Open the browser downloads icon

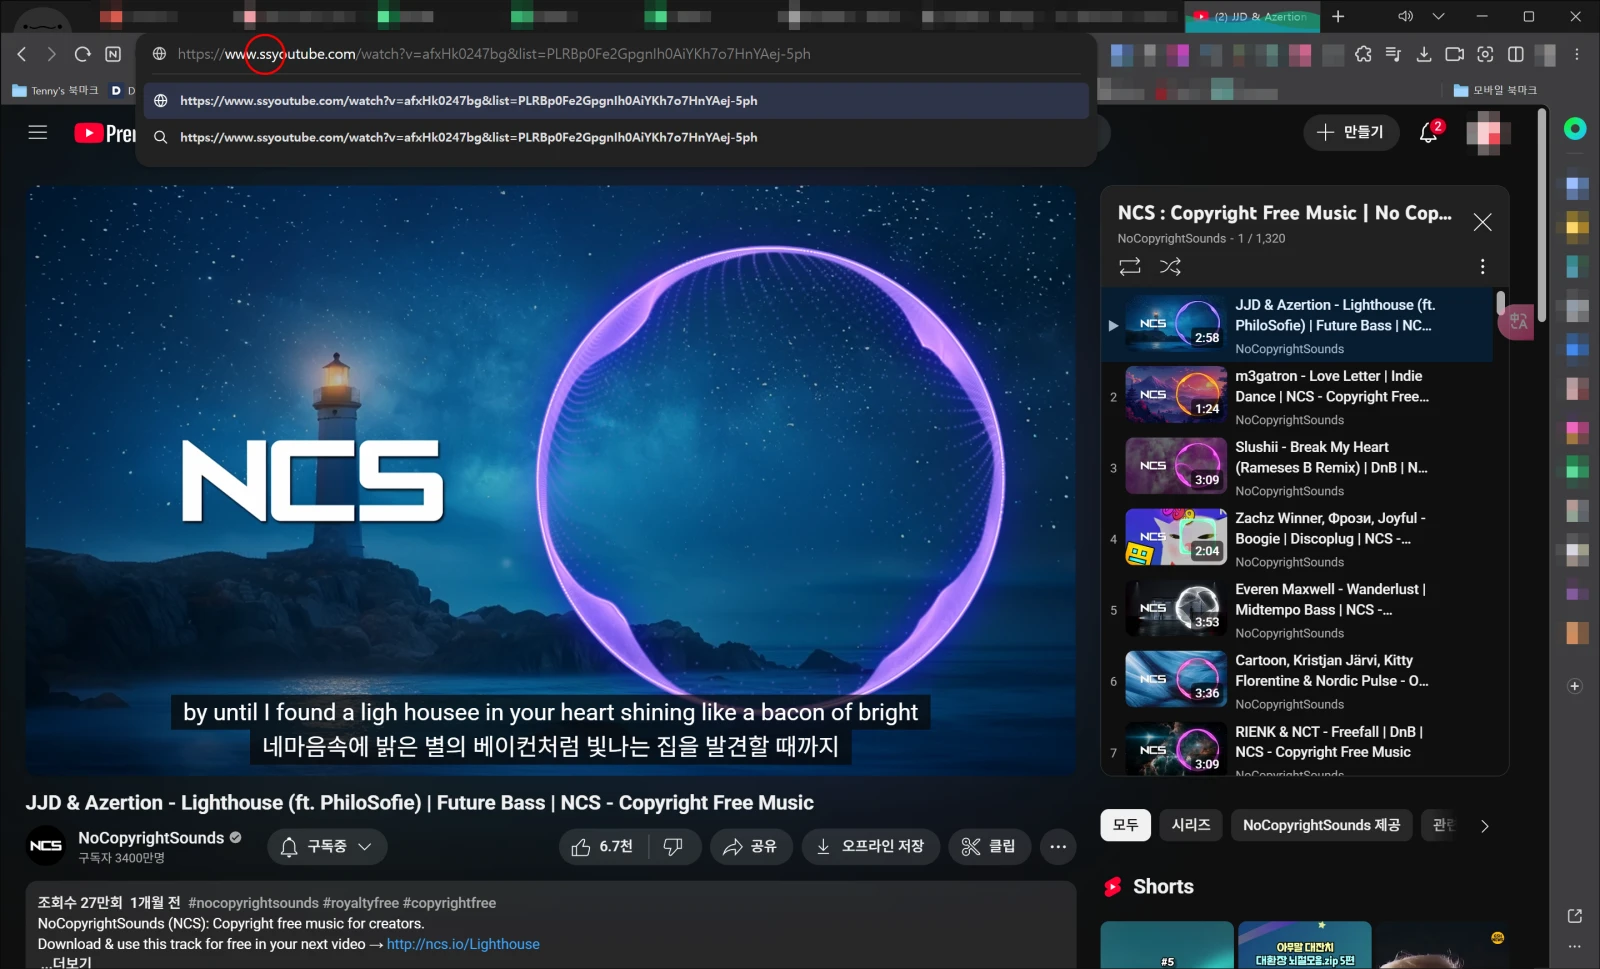(1424, 54)
